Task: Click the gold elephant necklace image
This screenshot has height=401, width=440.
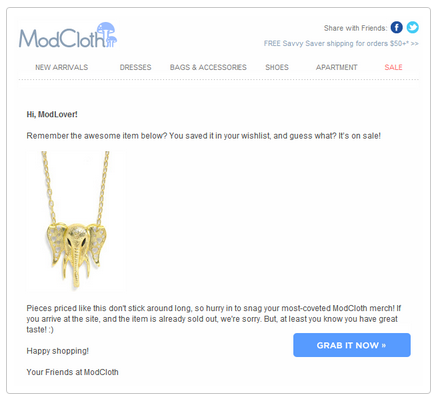Action: point(76,221)
